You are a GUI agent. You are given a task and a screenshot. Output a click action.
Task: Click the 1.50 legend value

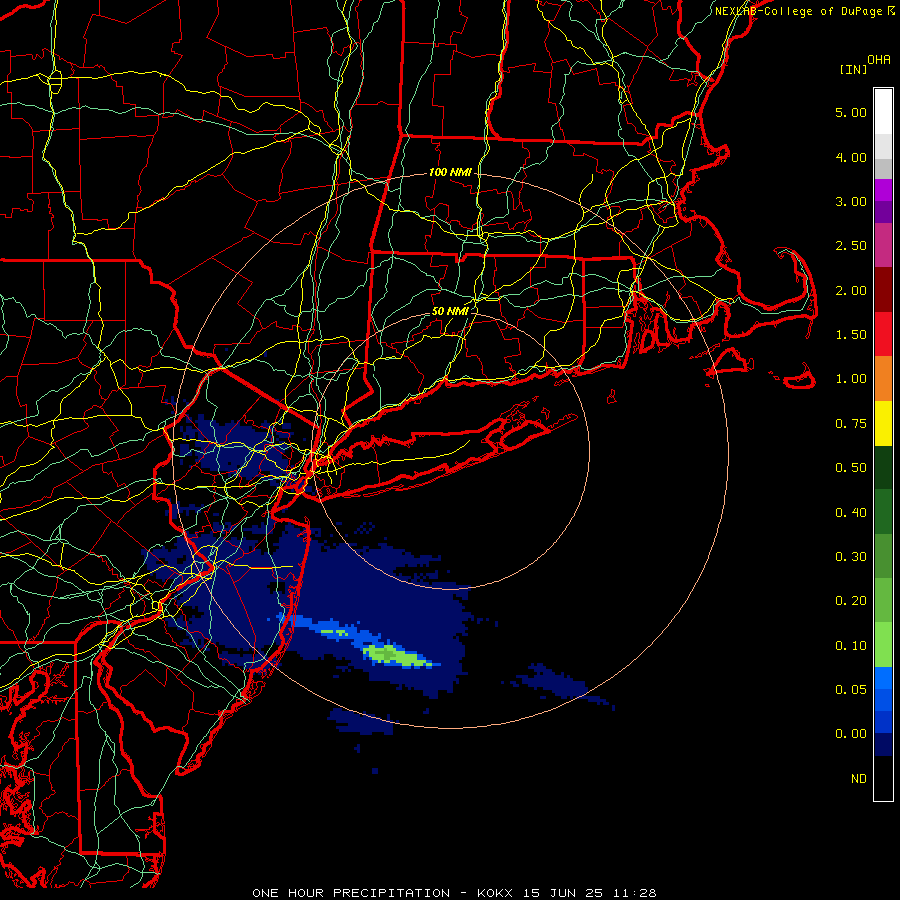851,335
